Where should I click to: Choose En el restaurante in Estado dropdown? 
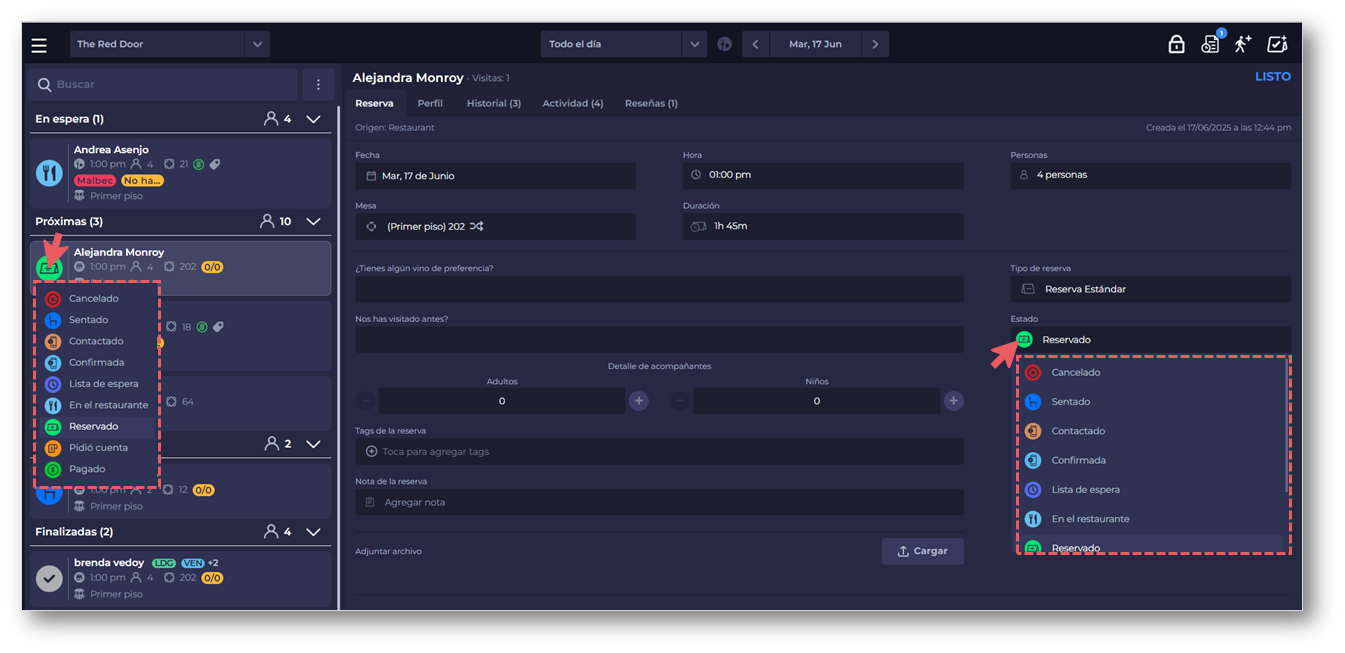1150,519
